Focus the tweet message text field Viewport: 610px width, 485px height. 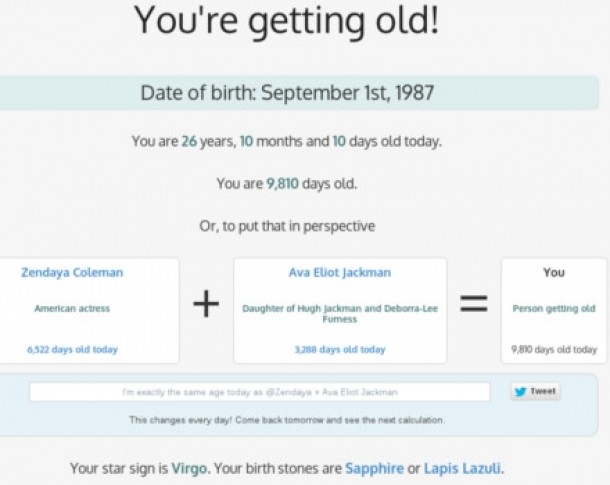[x=260, y=392]
